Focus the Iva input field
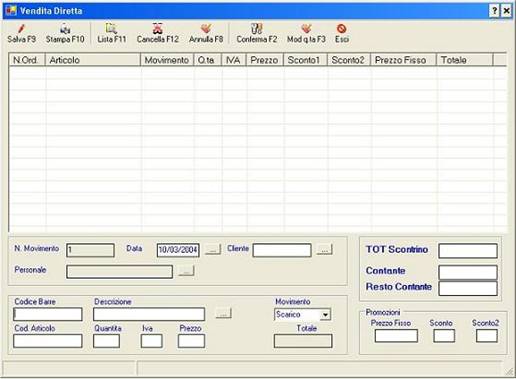 (152, 341)
